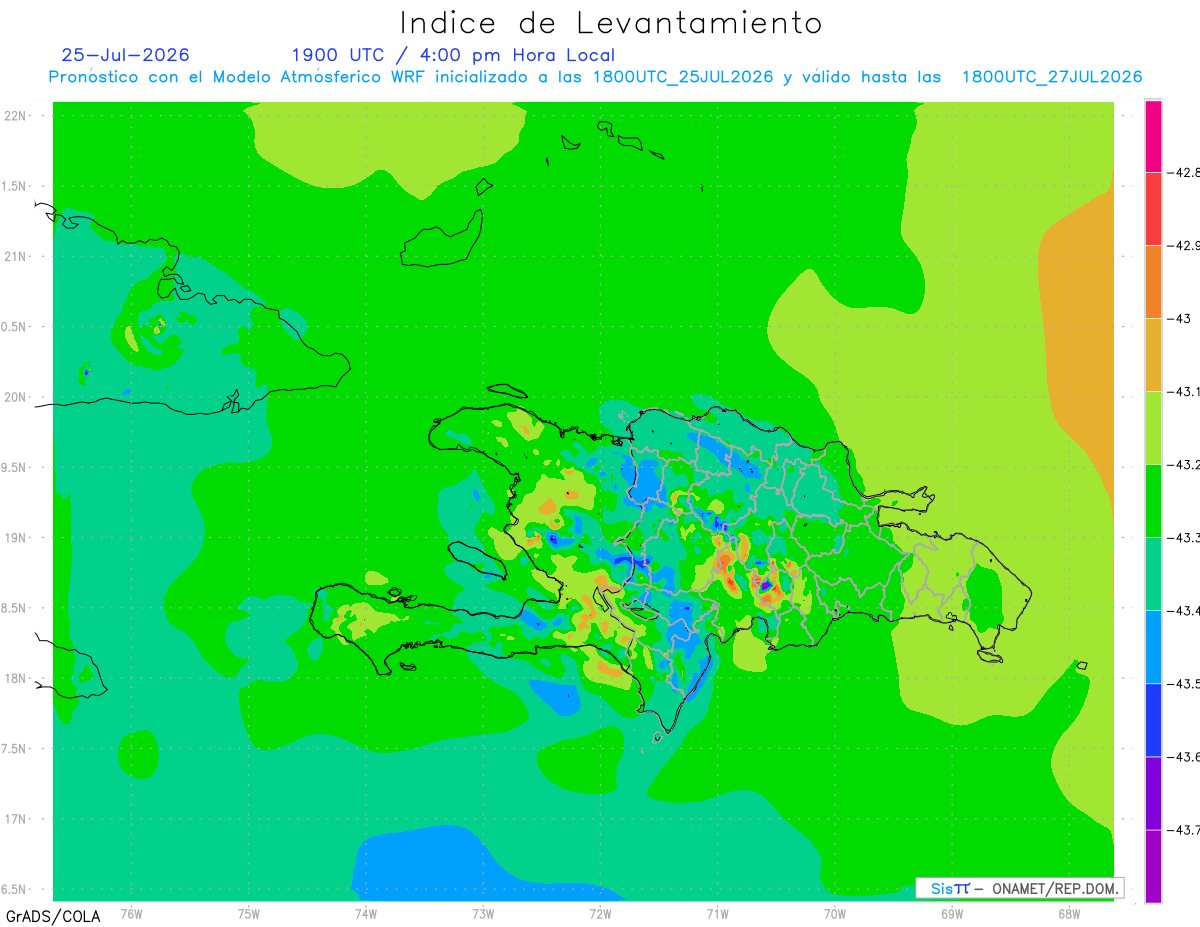Image resolution: width=1200 pixels, height=927 pixels.
Task: Click the 73W longitude label
Action: [x=483, y=913]
